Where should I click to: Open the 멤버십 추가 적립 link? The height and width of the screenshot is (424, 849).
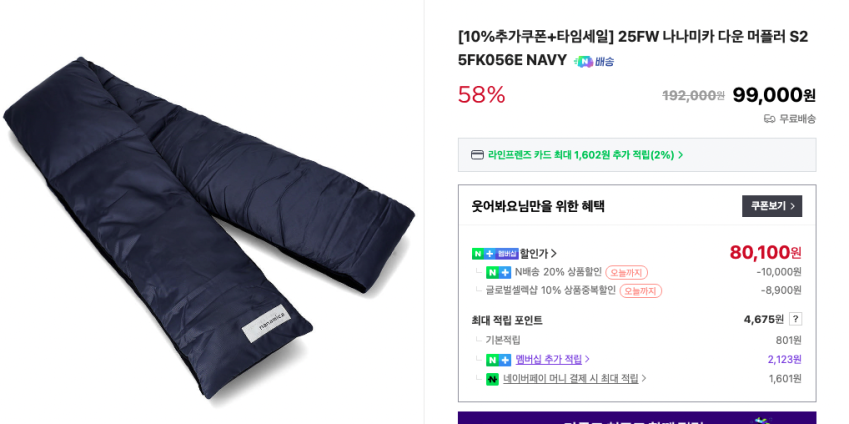pos(548,359)
